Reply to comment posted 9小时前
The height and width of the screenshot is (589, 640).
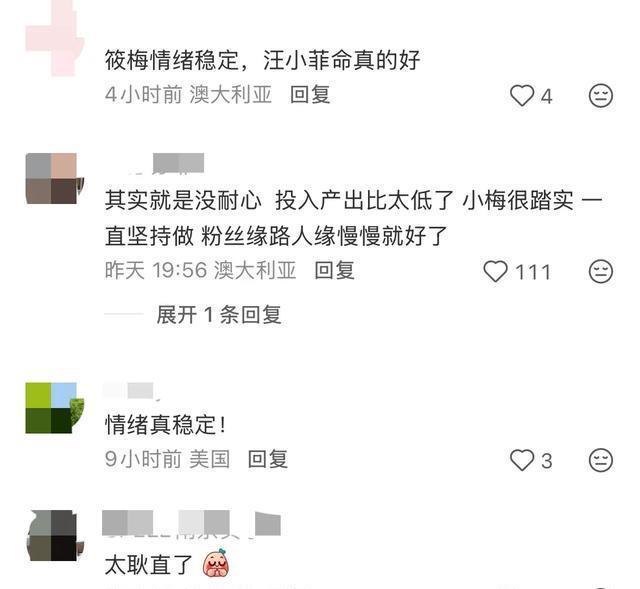[268, 459]
